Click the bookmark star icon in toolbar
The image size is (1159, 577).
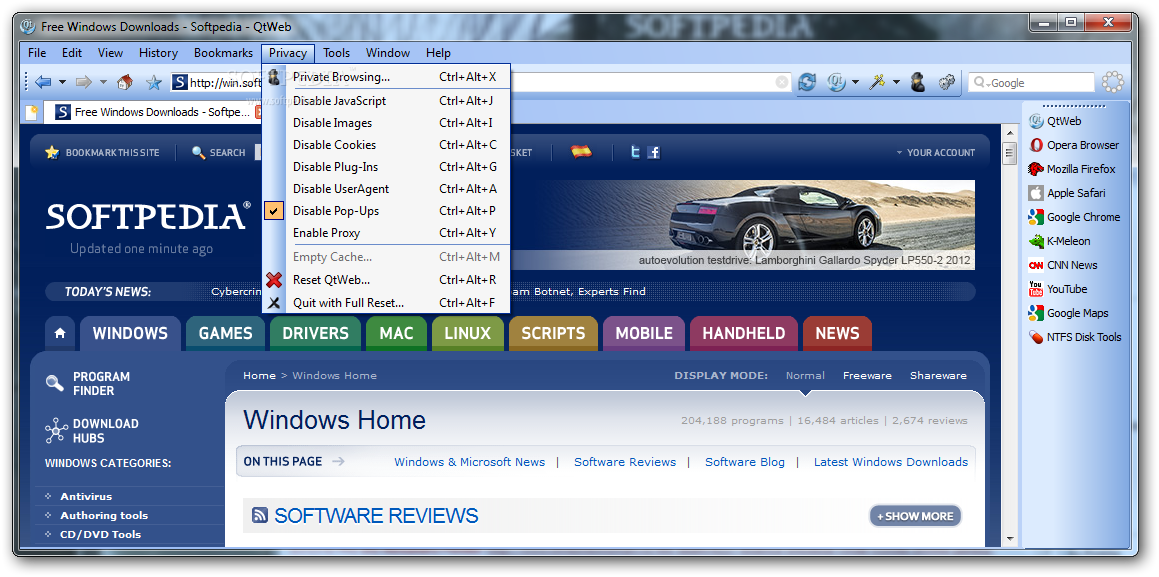click(x=154, y=82)
